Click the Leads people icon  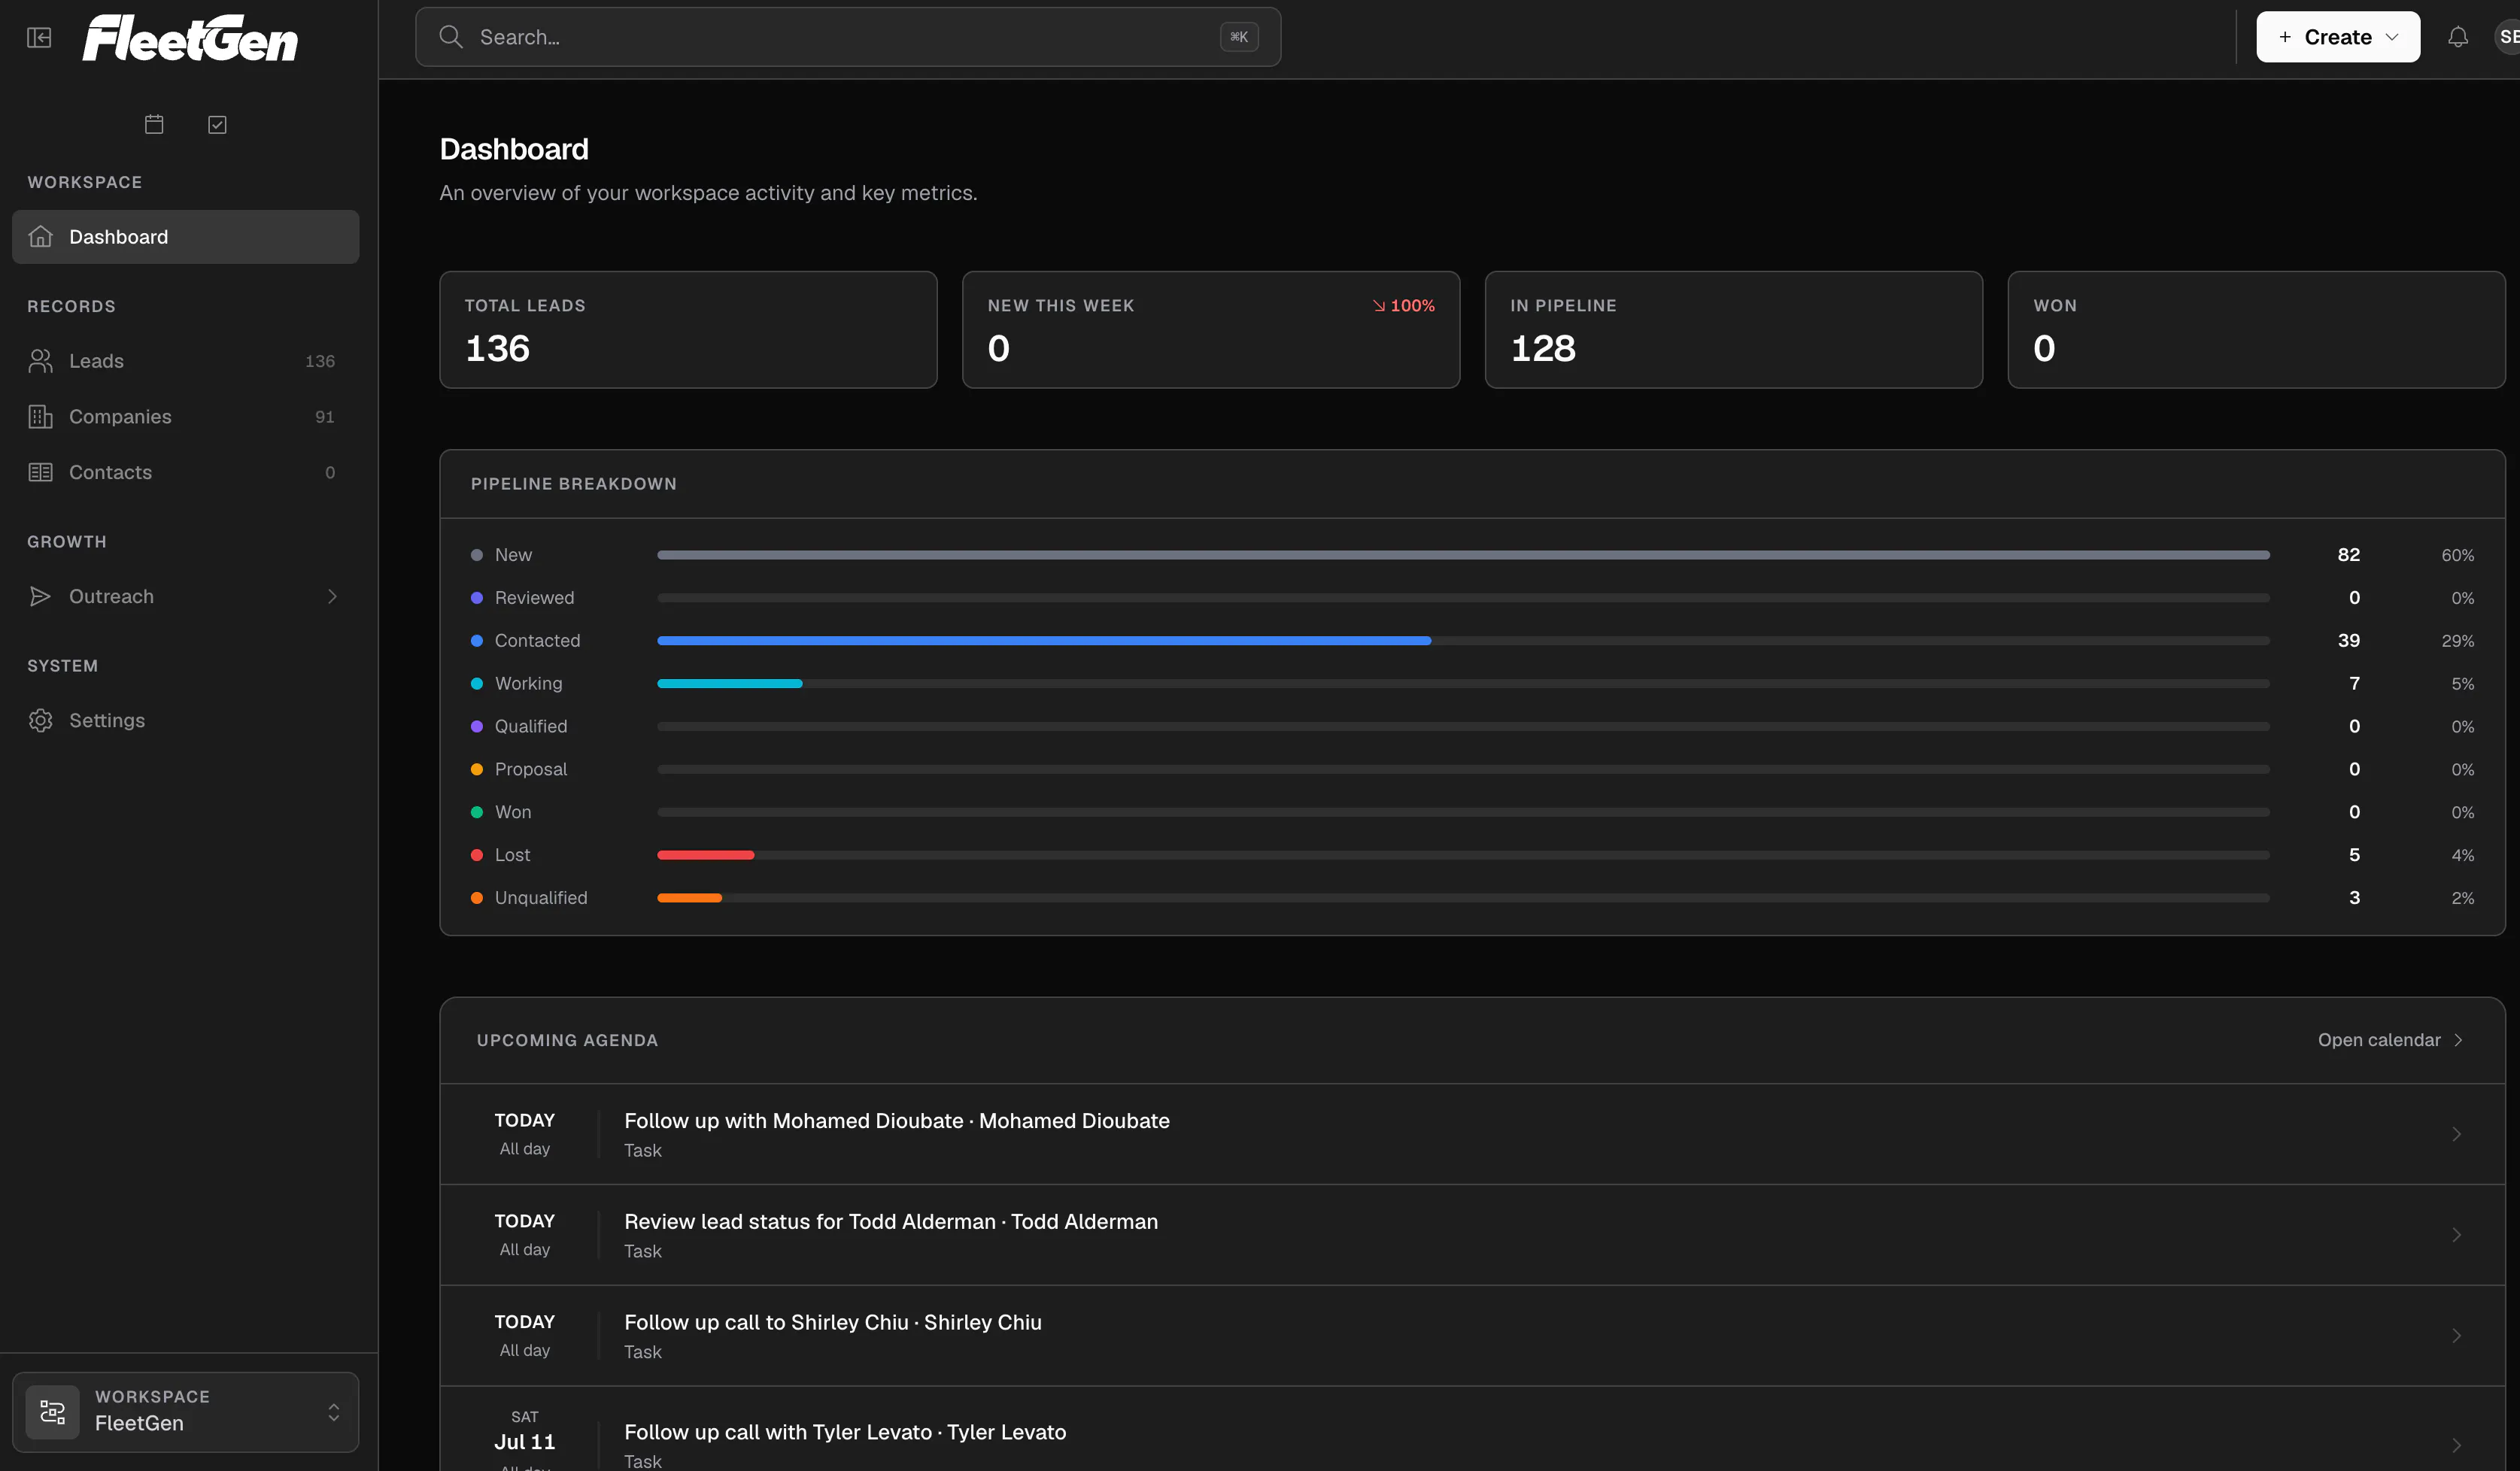[40, 361]
